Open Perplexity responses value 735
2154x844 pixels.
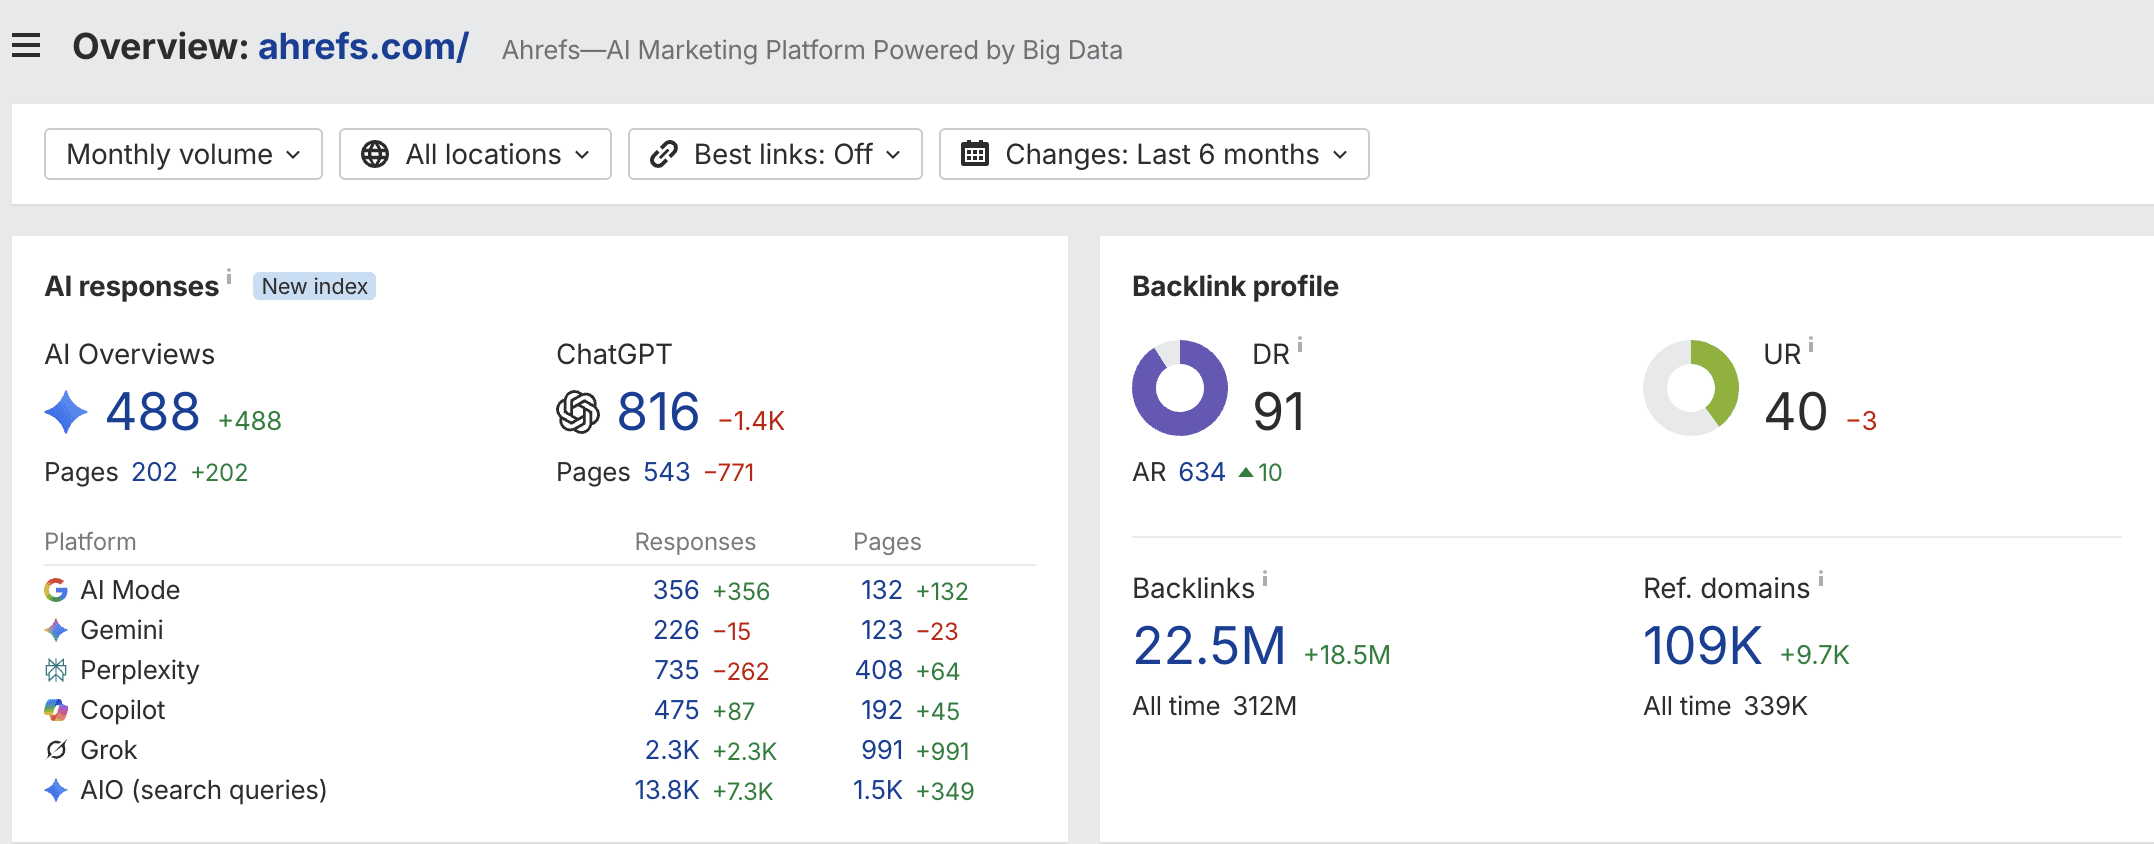tap(677, 670)
